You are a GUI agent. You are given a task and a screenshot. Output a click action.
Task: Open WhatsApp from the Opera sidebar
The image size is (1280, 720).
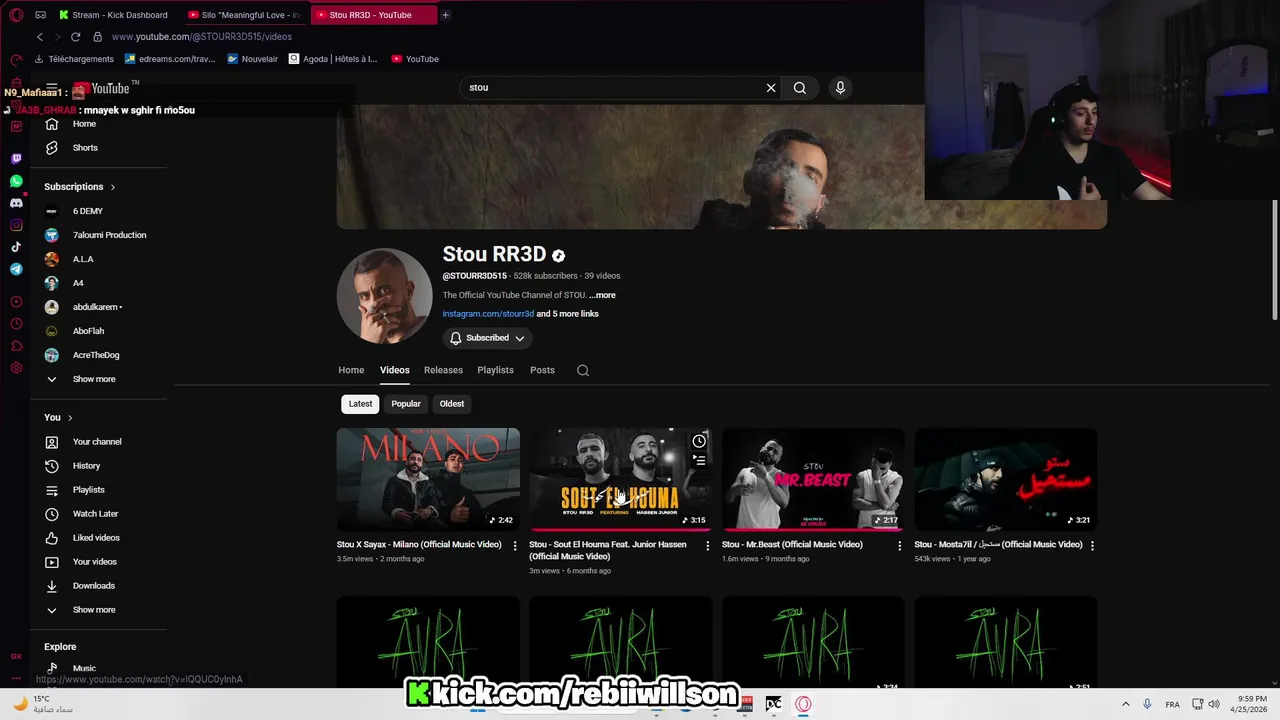[16, 181]
